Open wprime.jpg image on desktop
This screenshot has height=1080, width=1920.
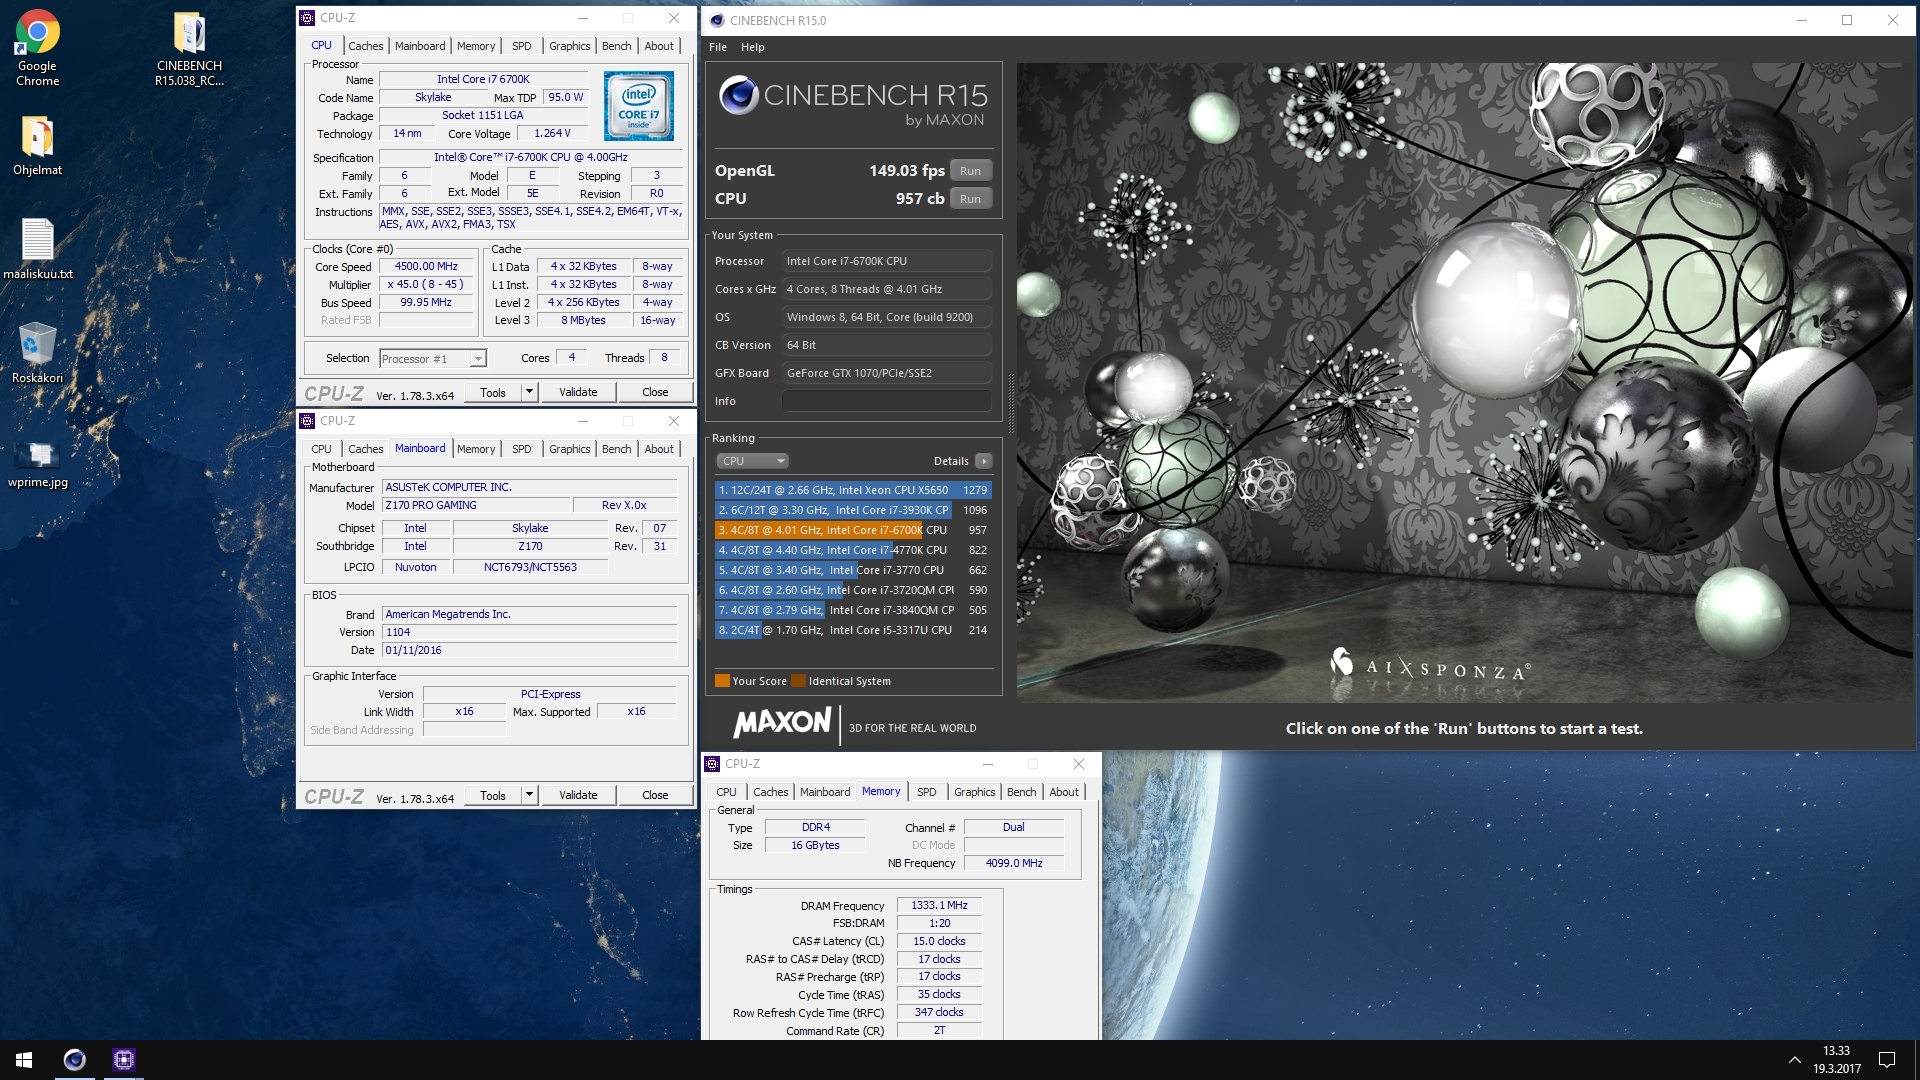coord(37,464)
